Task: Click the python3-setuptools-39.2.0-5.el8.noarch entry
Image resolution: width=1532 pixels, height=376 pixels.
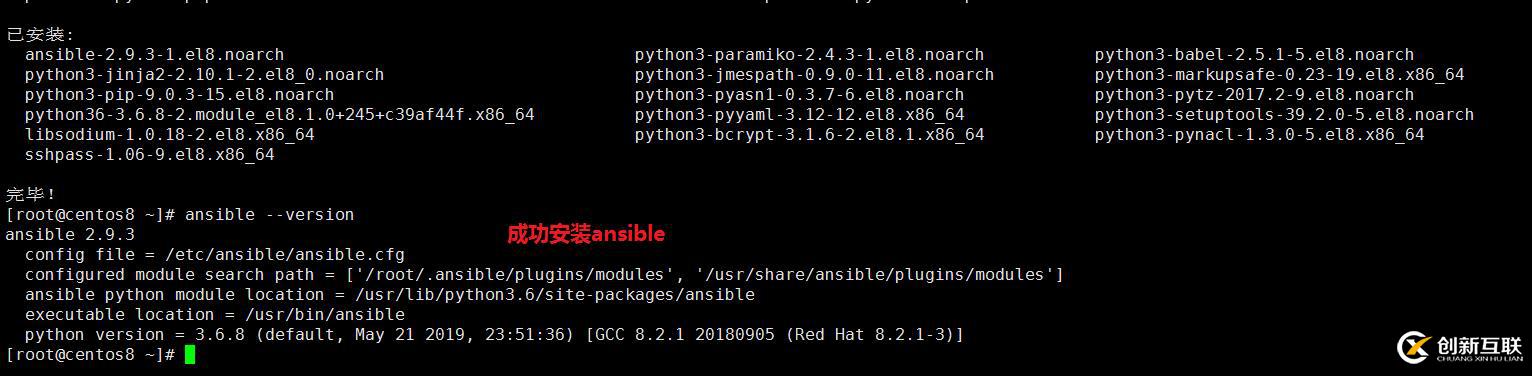Action: [1284, 115]
